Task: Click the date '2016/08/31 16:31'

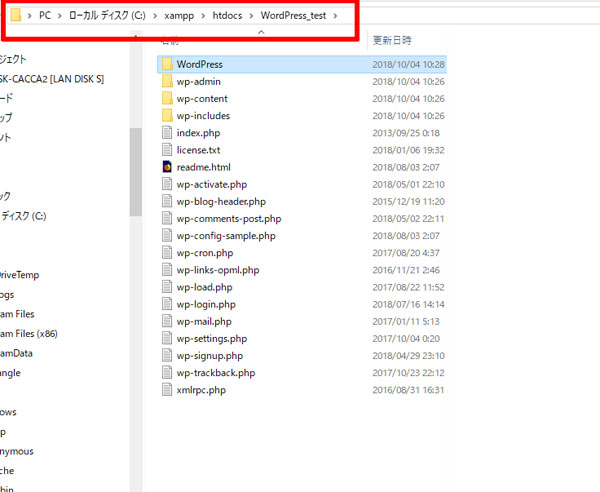Action: coord(408,390)
